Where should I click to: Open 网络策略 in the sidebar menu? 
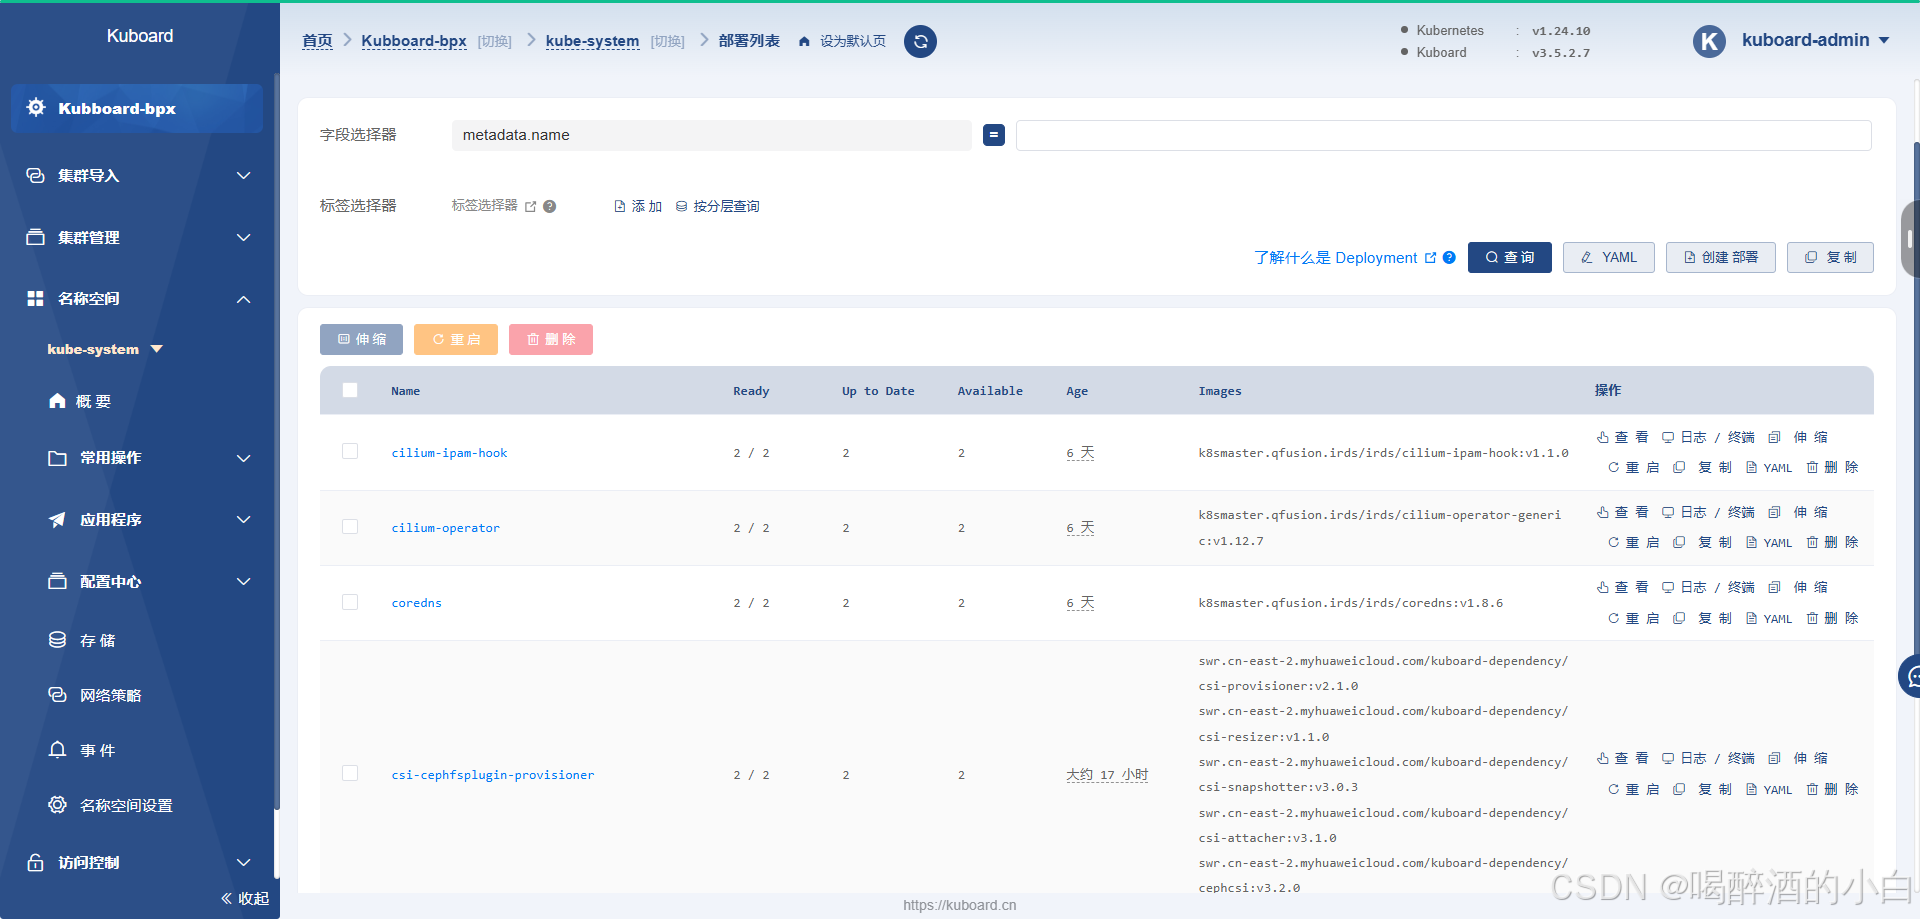pos(110,695)
